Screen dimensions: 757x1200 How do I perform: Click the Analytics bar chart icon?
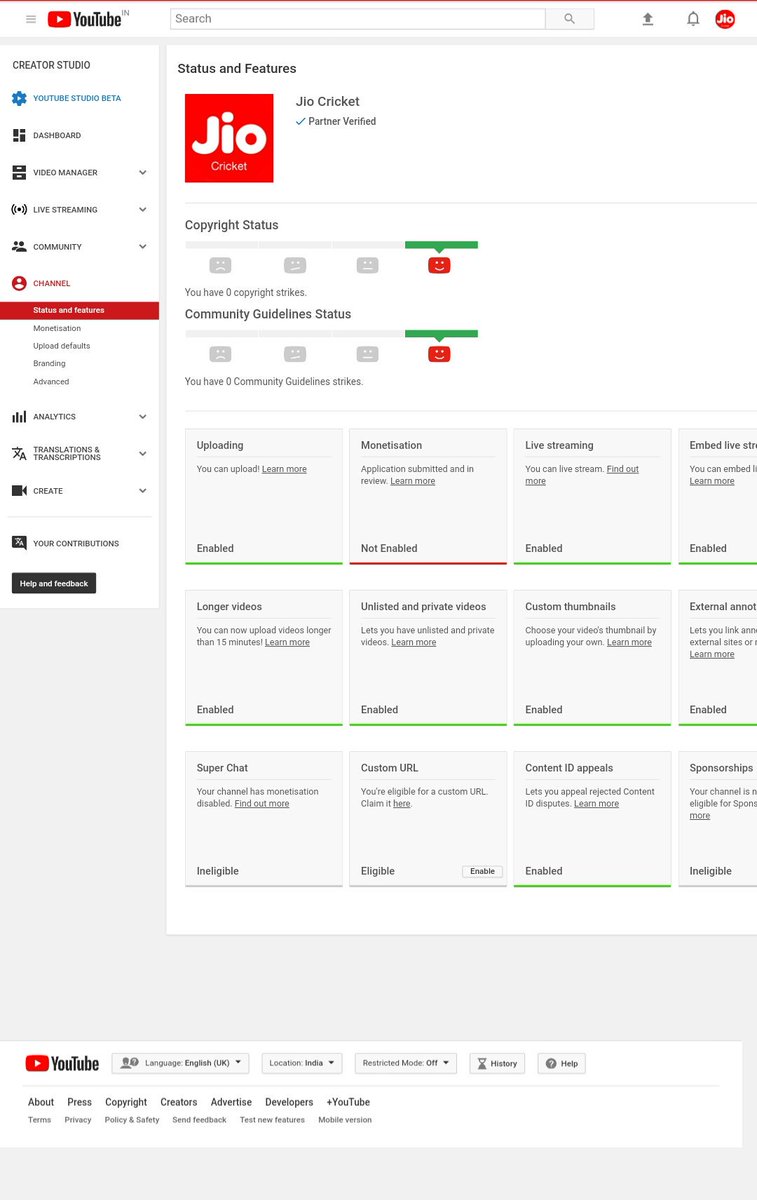point(19,416)
